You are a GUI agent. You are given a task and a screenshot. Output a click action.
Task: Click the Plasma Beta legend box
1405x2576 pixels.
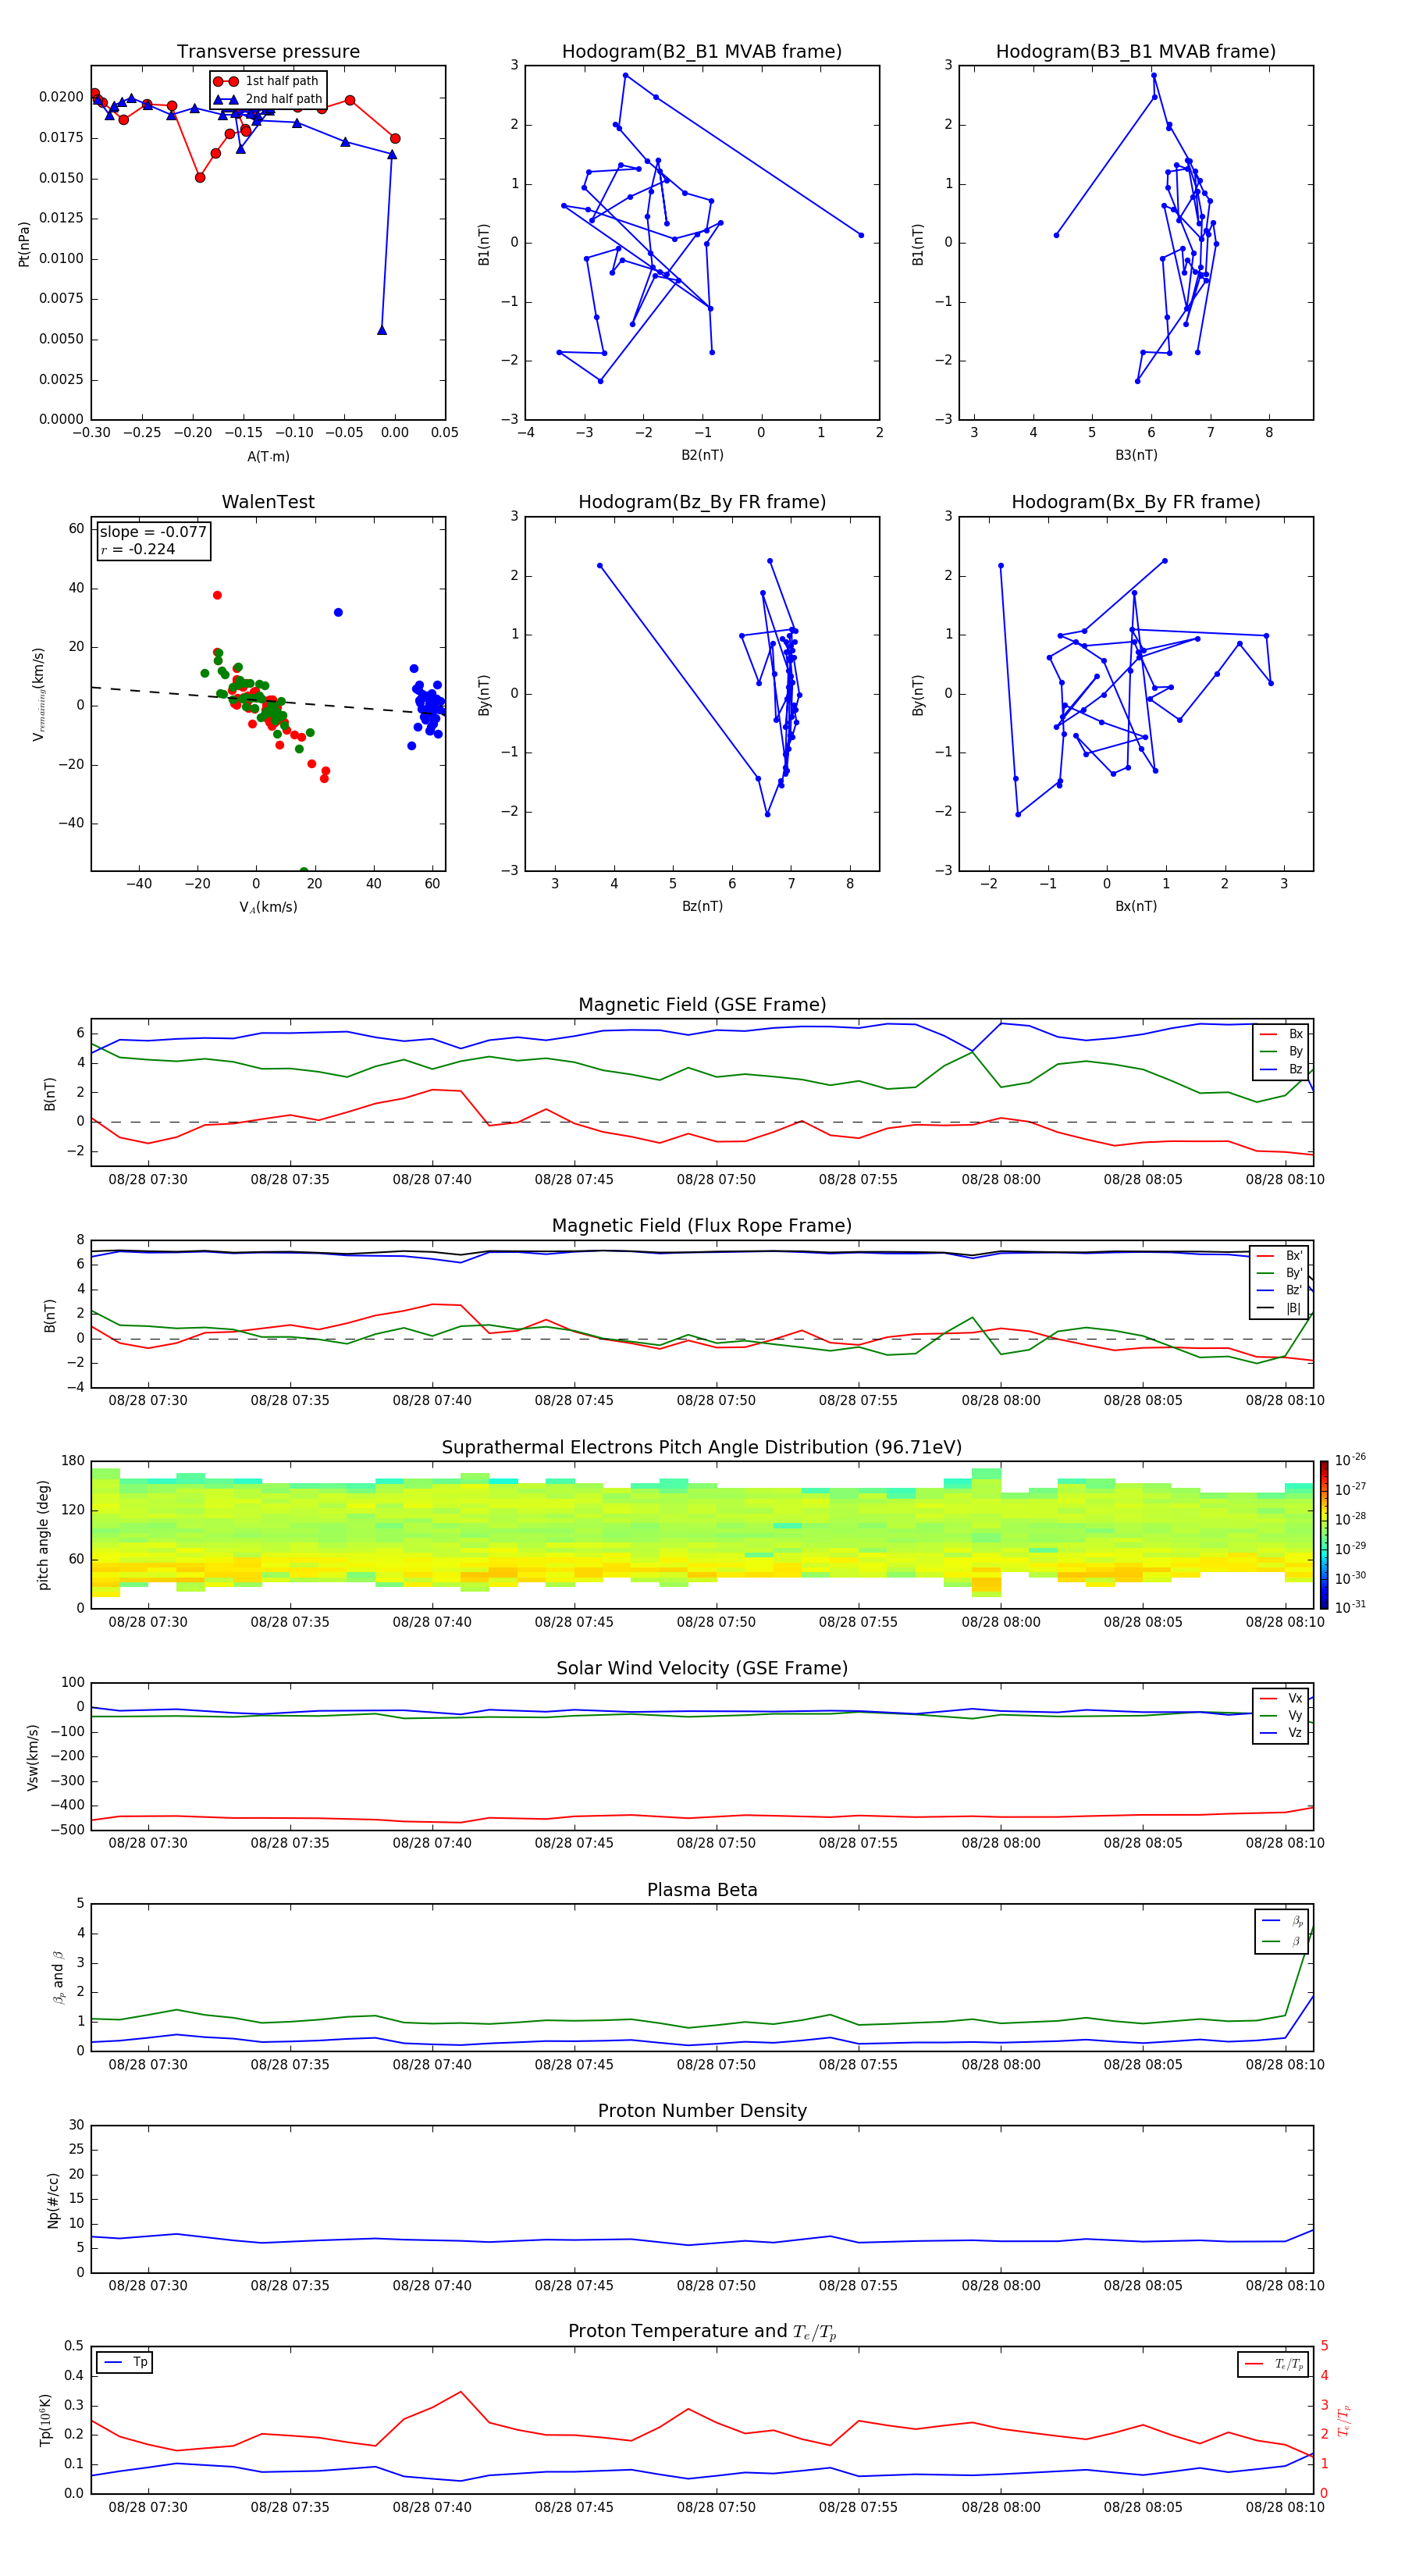coord(1281,1931)
